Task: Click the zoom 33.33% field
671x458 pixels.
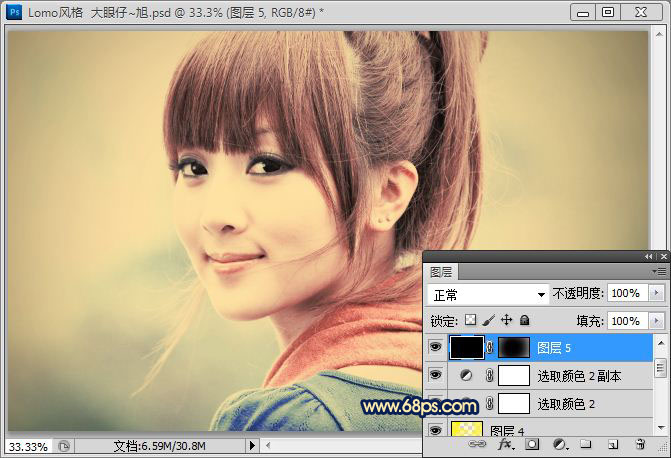Action: [28, 446]
